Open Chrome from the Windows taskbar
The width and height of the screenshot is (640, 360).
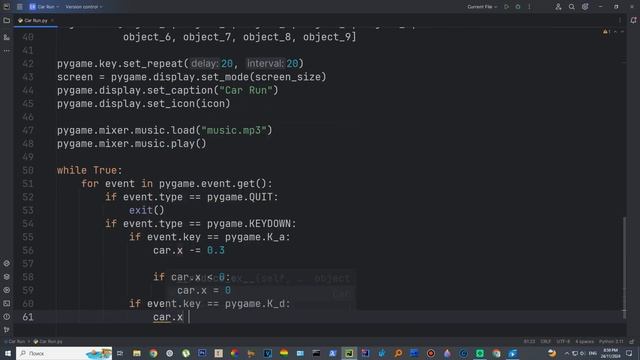click(153, 353)
